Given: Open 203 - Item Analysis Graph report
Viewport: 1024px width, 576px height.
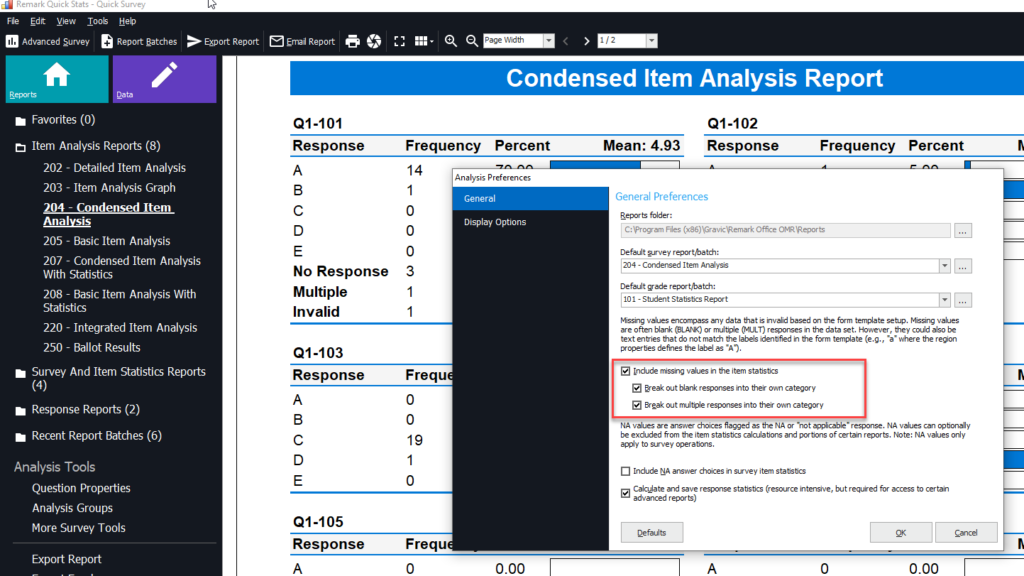Looking at the screenshot, I should [x=109, y=187].
